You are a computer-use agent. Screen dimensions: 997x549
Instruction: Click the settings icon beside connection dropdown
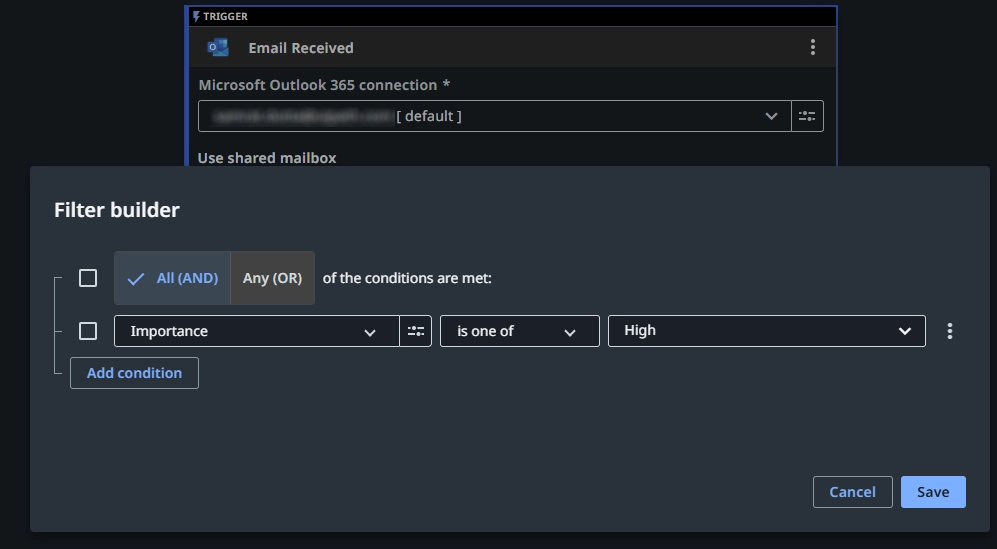[807, 116]
